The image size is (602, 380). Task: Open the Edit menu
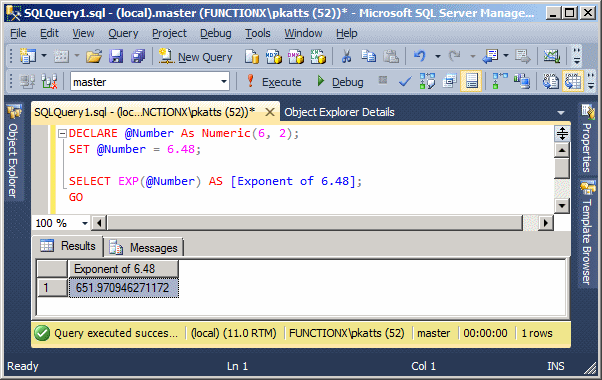(49, 34)
